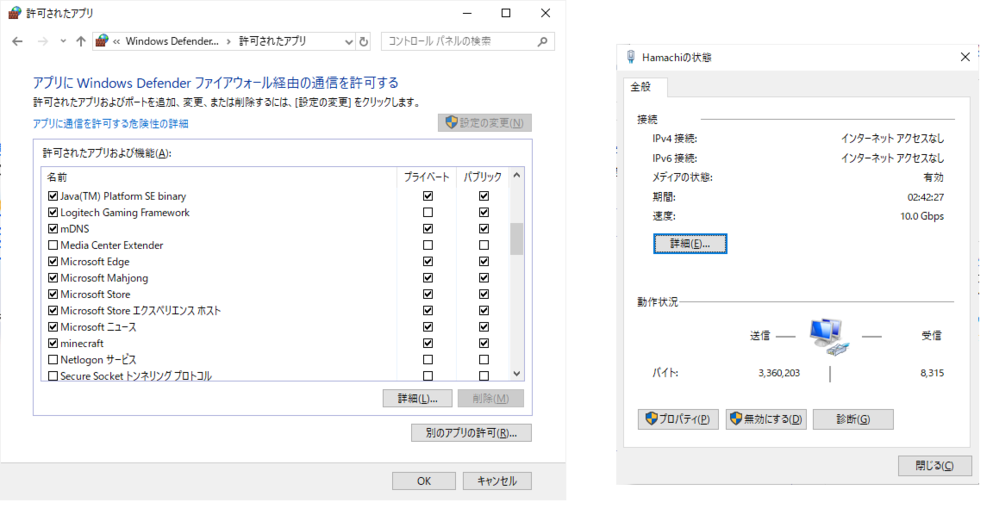This screenshot has width=999, height=521.
Task: Toggle mDNS public checkbox
Action: click(484, 229)
